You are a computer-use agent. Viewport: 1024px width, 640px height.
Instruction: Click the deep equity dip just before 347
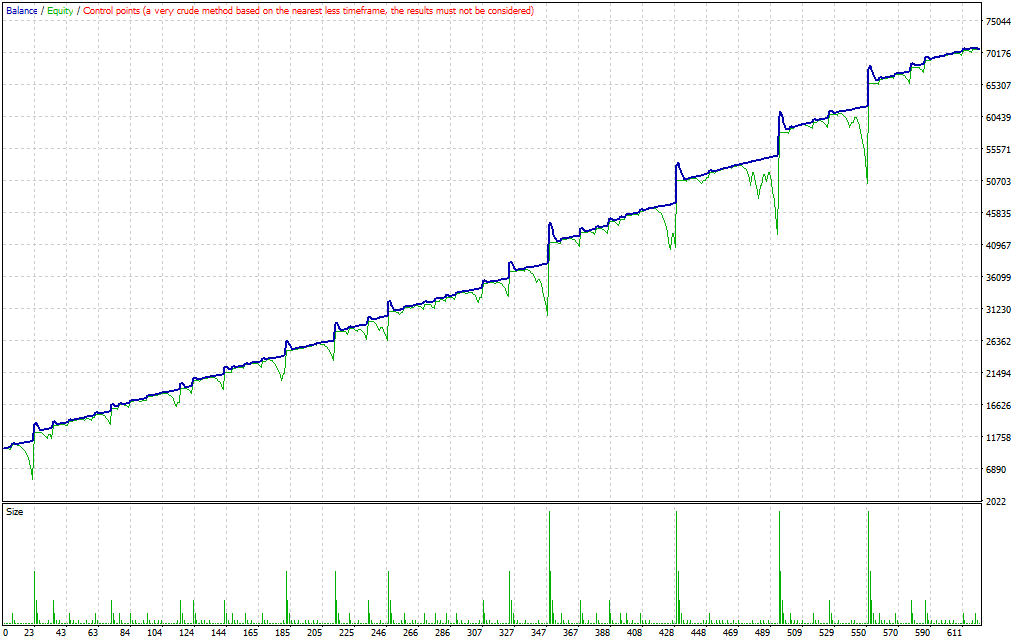tap(546, 312)
